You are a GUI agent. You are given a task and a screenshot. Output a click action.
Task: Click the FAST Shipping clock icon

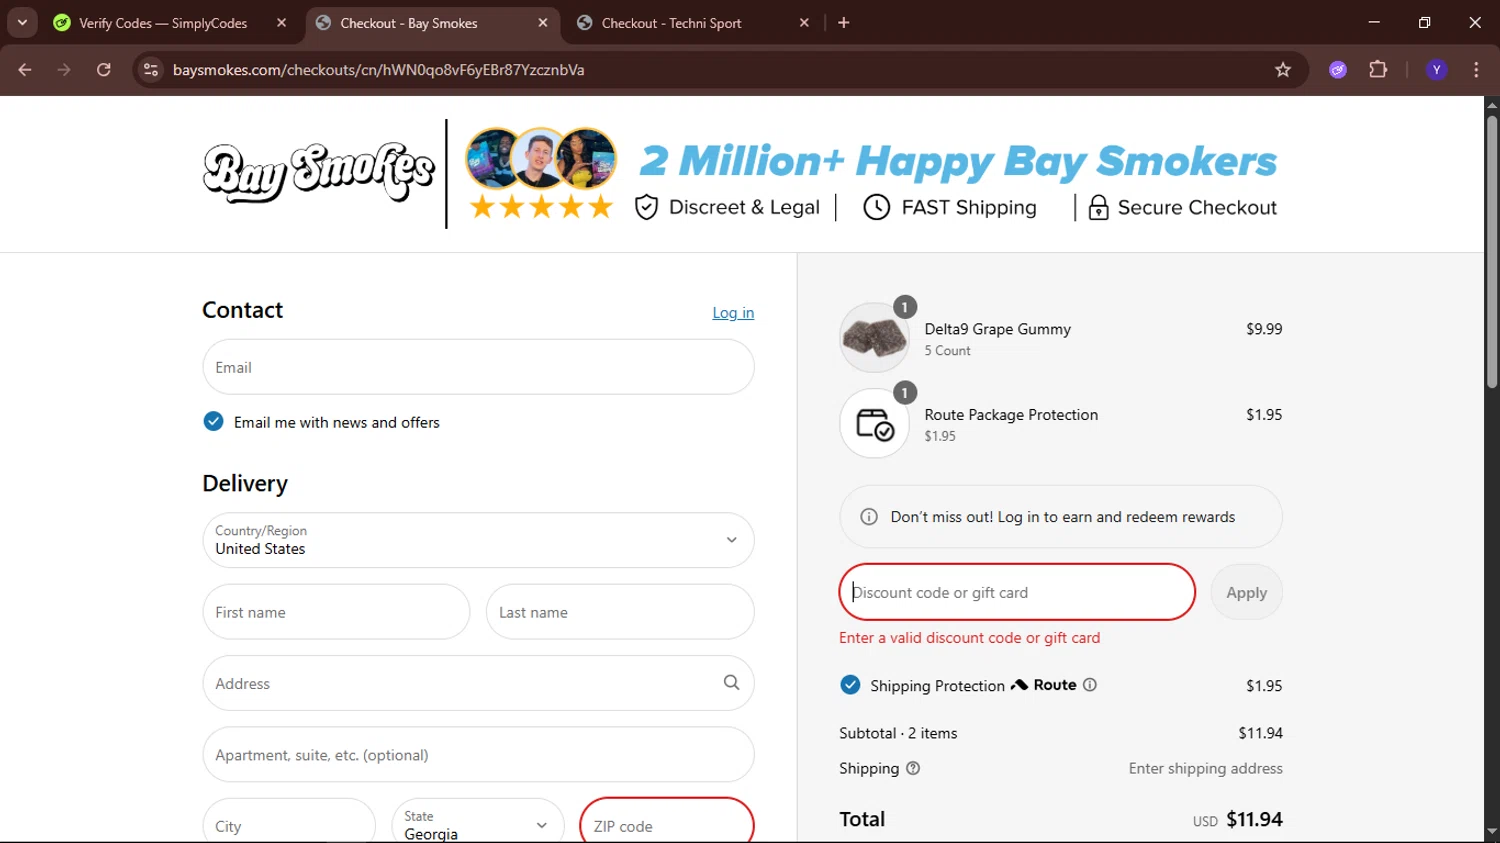tap(876, 207)
